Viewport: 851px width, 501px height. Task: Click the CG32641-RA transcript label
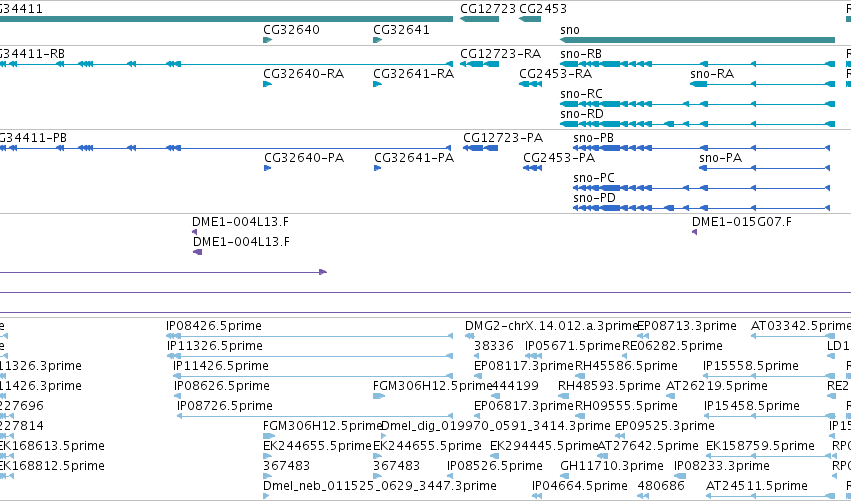(414, 74)
